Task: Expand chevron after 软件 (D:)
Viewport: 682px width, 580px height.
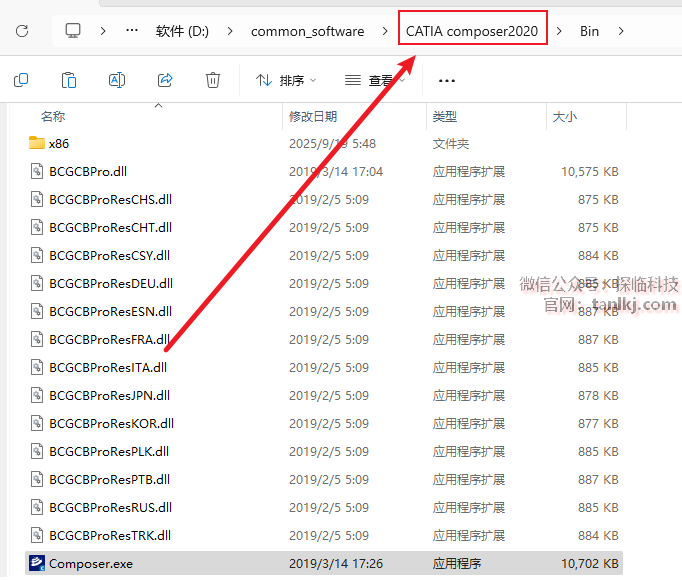Action: tap(230, 31)
